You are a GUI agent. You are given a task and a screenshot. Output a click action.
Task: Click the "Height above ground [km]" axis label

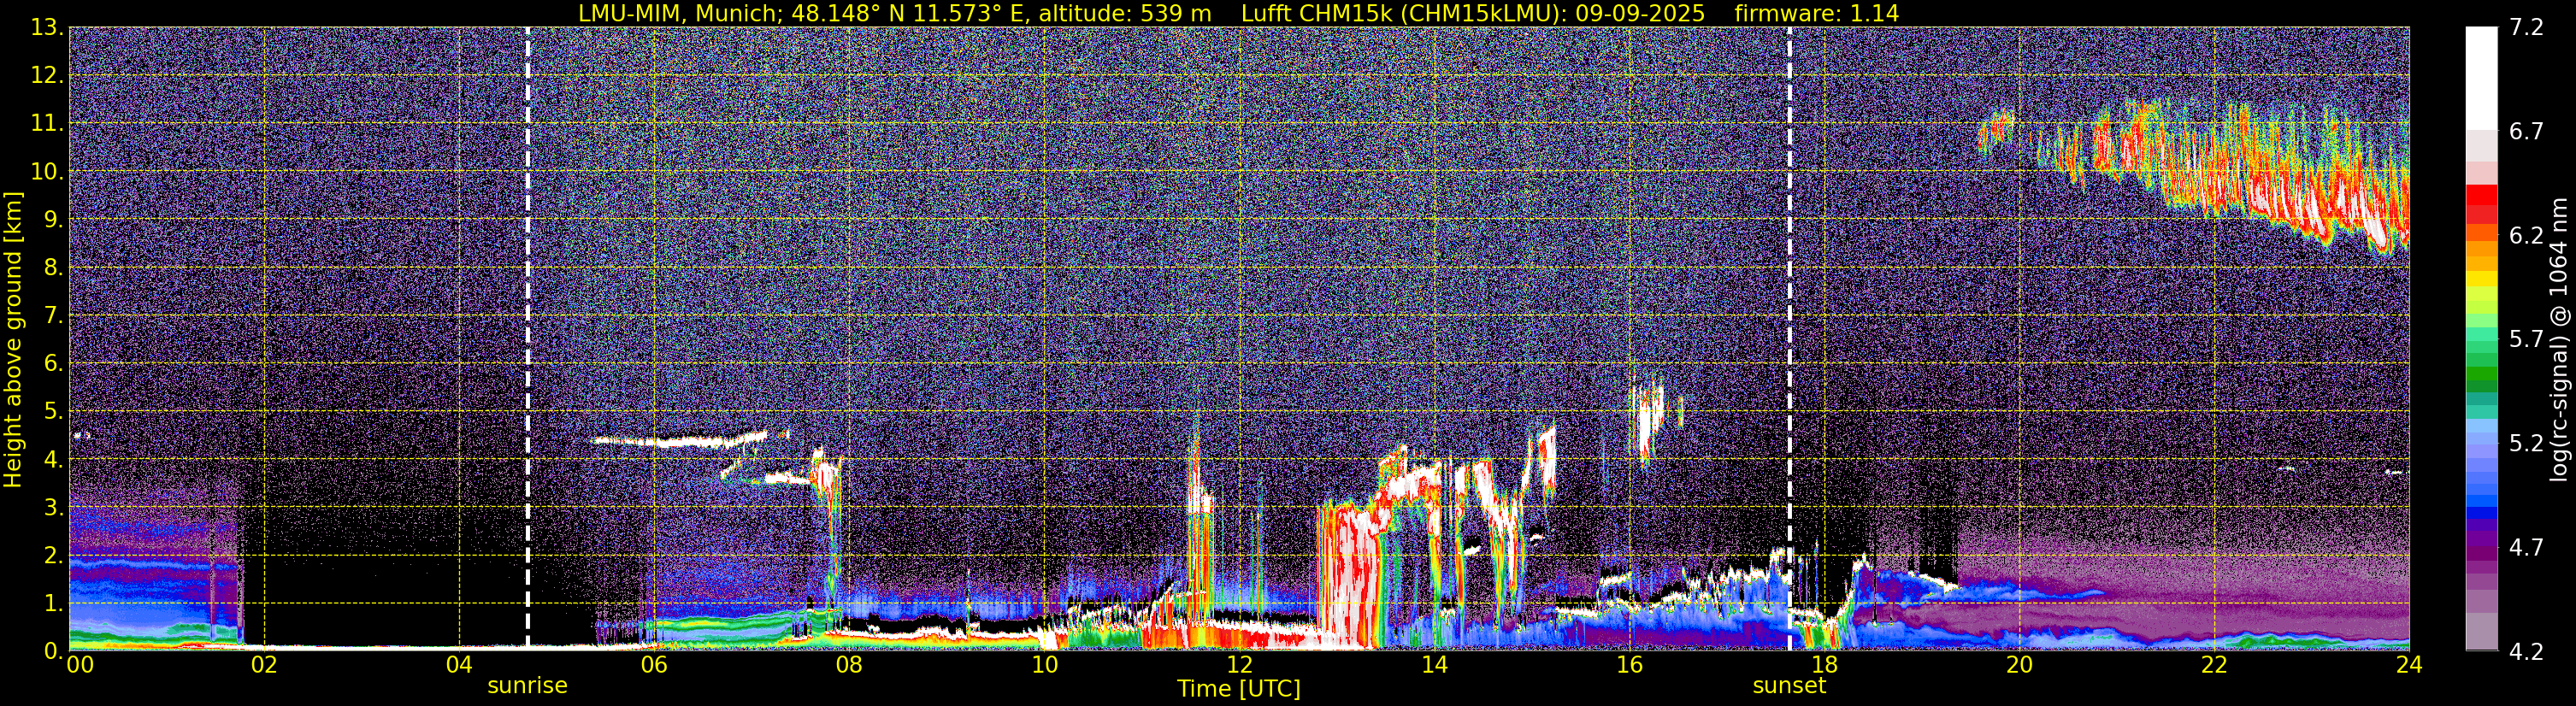(13, 339)
